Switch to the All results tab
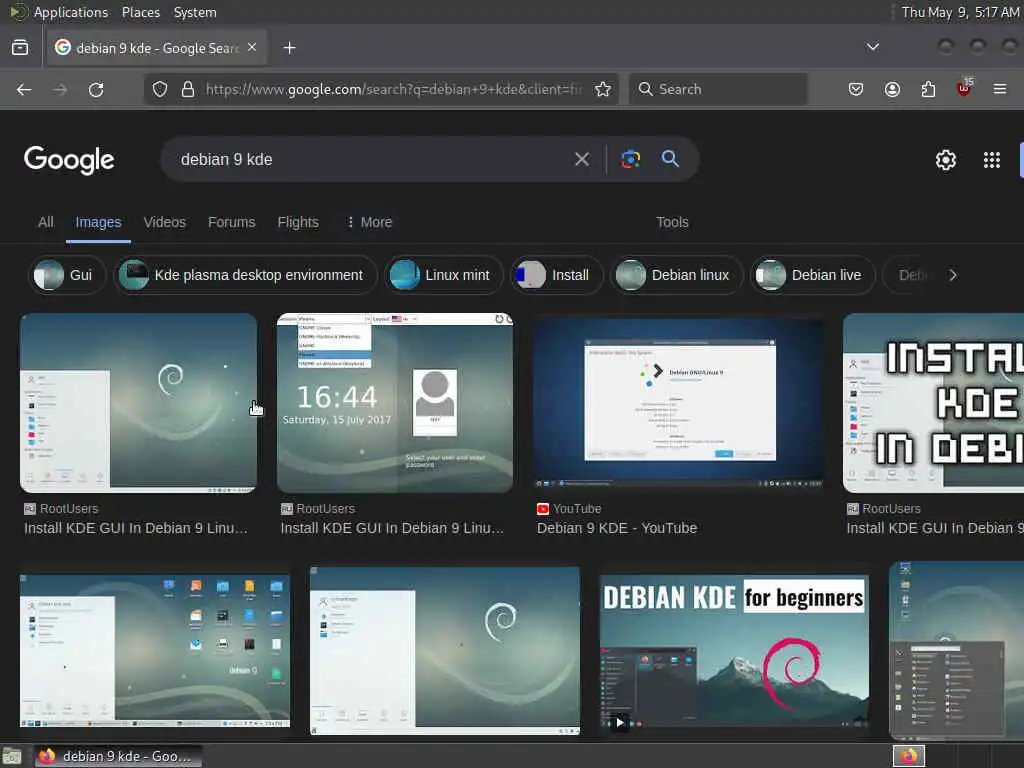Image resolution: width=1024 pixels, height=768 pixels. coord(46,222)
